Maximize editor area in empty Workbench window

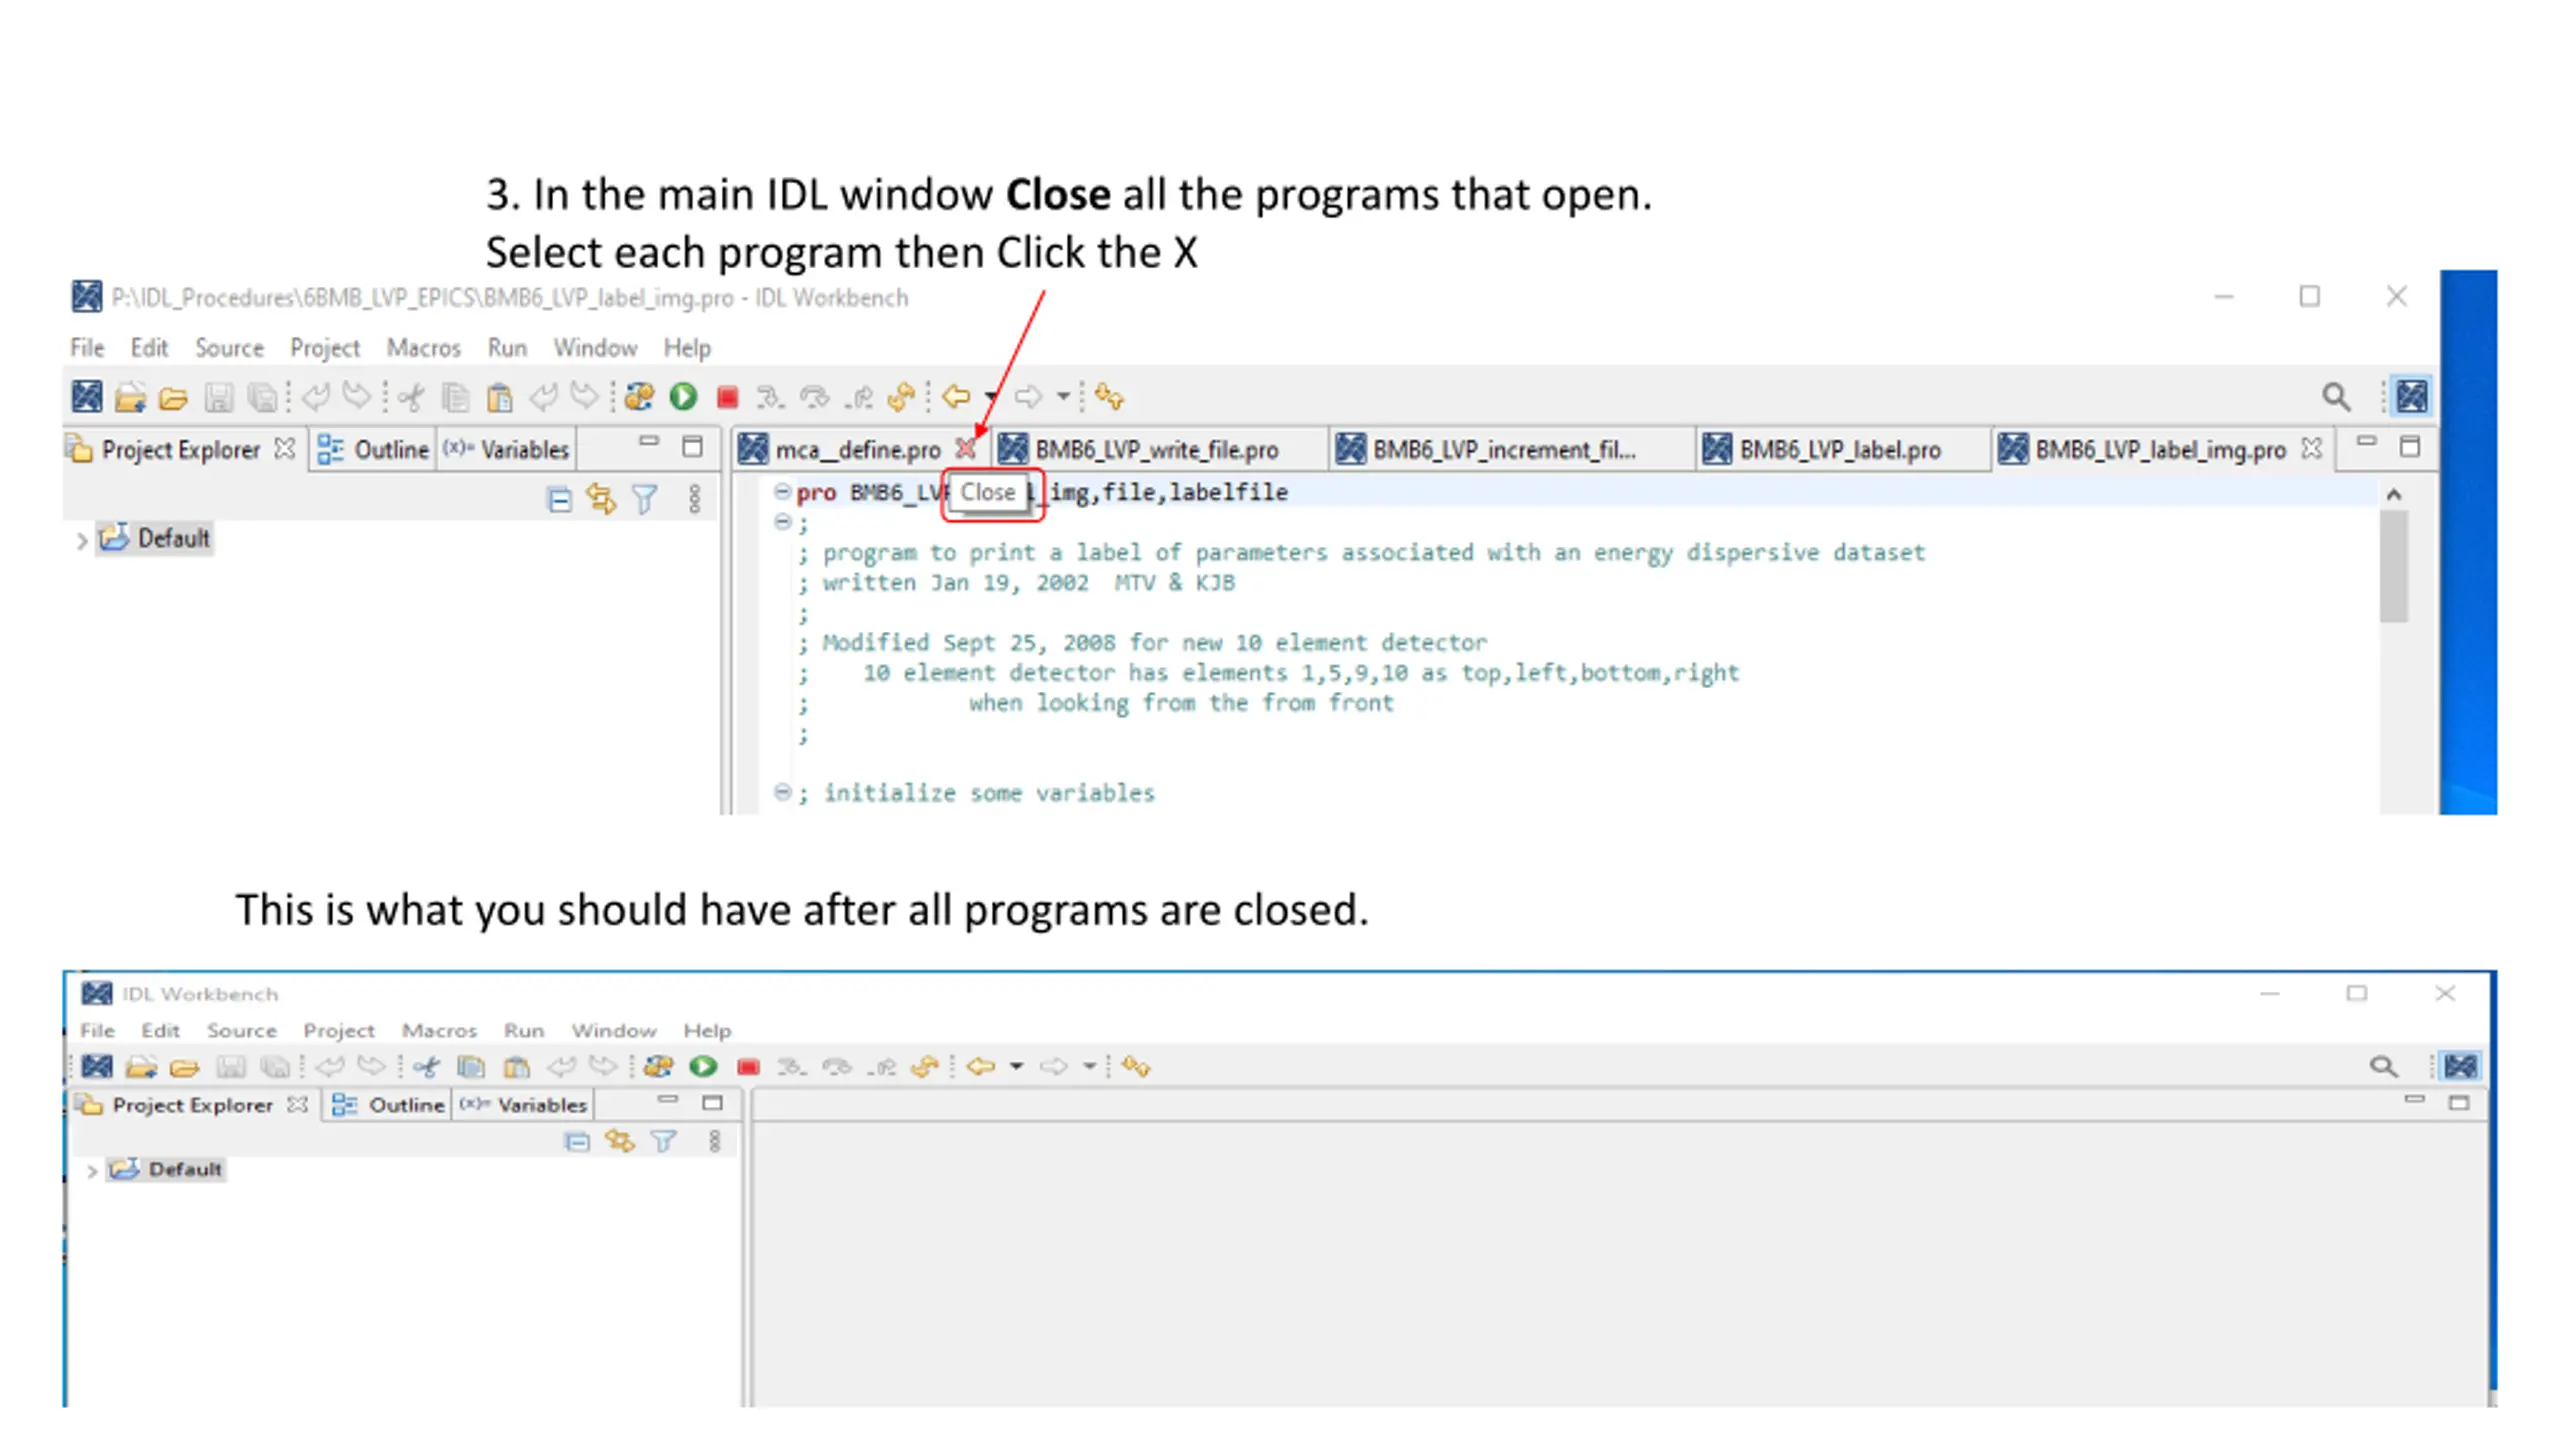coord(2459,1103)
